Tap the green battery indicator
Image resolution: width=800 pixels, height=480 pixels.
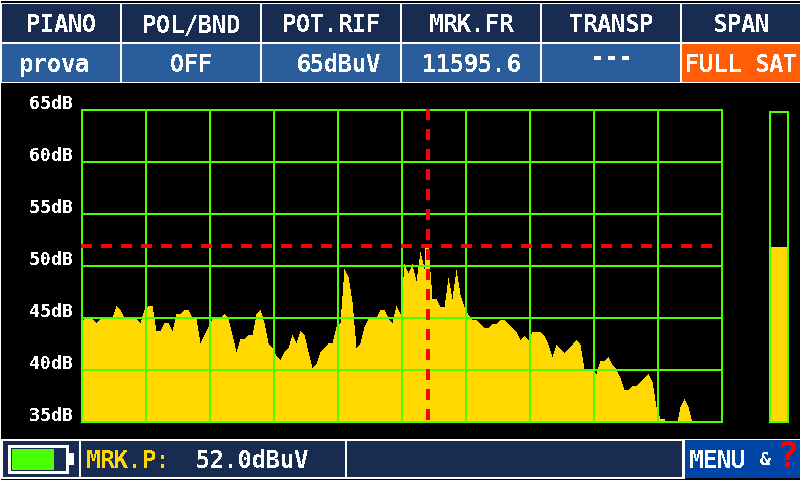tap(41, 459)
